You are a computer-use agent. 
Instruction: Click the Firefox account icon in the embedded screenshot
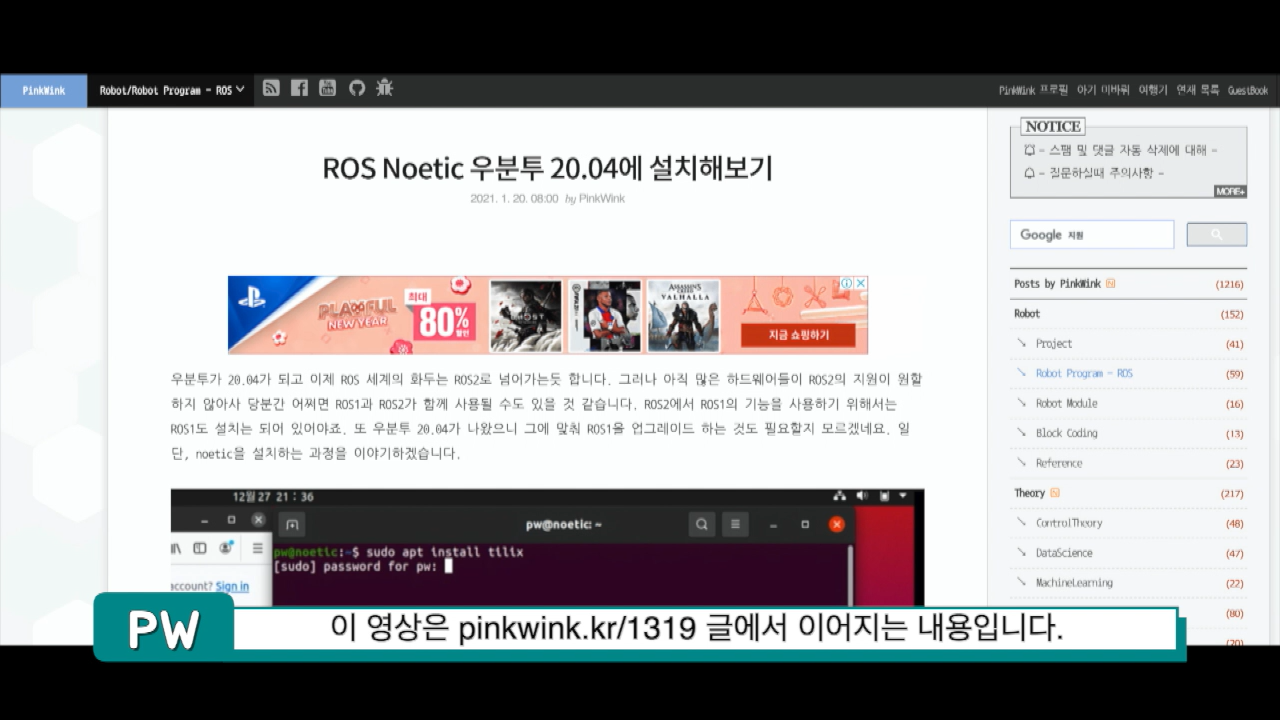click(227, 548)
